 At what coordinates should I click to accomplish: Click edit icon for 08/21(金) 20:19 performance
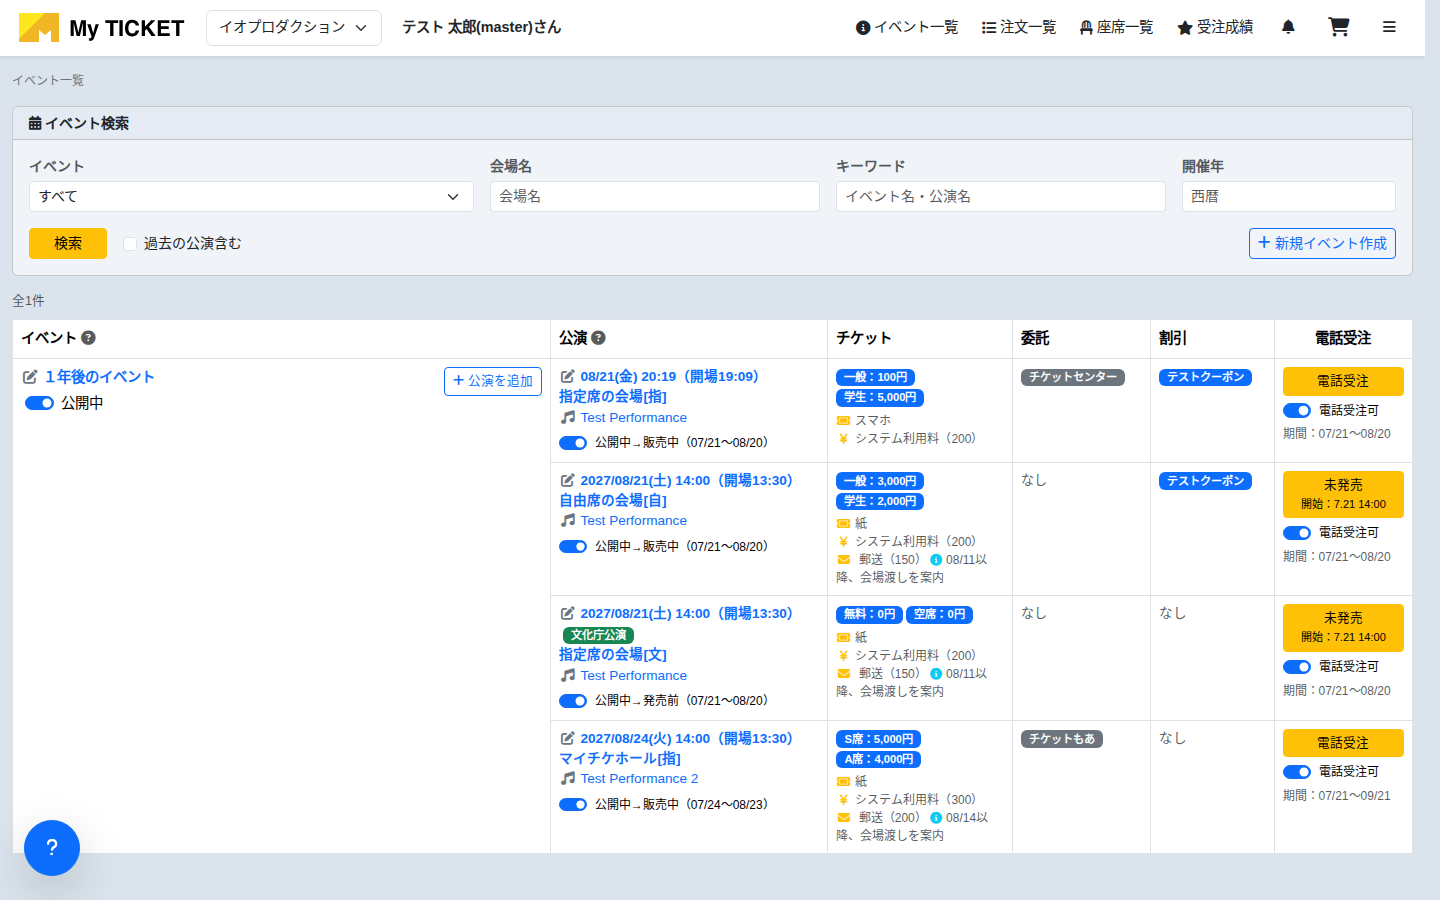coord(567,376)
